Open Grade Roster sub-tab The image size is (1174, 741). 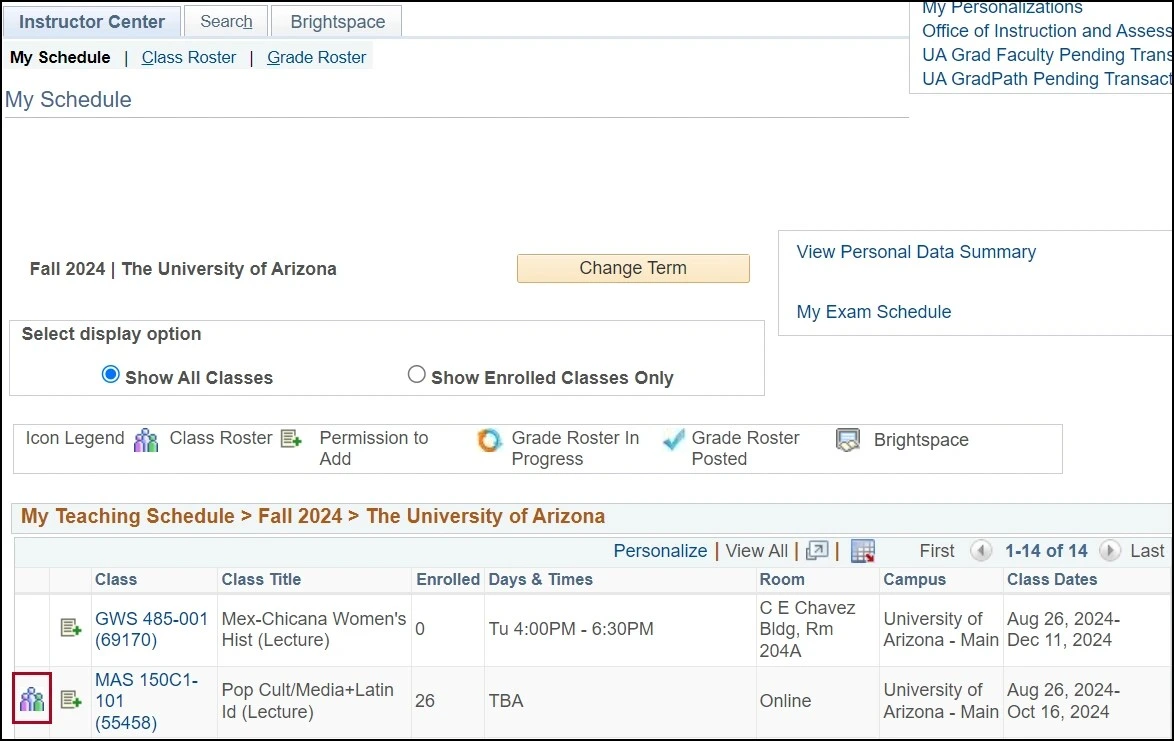tap(316, 58)
